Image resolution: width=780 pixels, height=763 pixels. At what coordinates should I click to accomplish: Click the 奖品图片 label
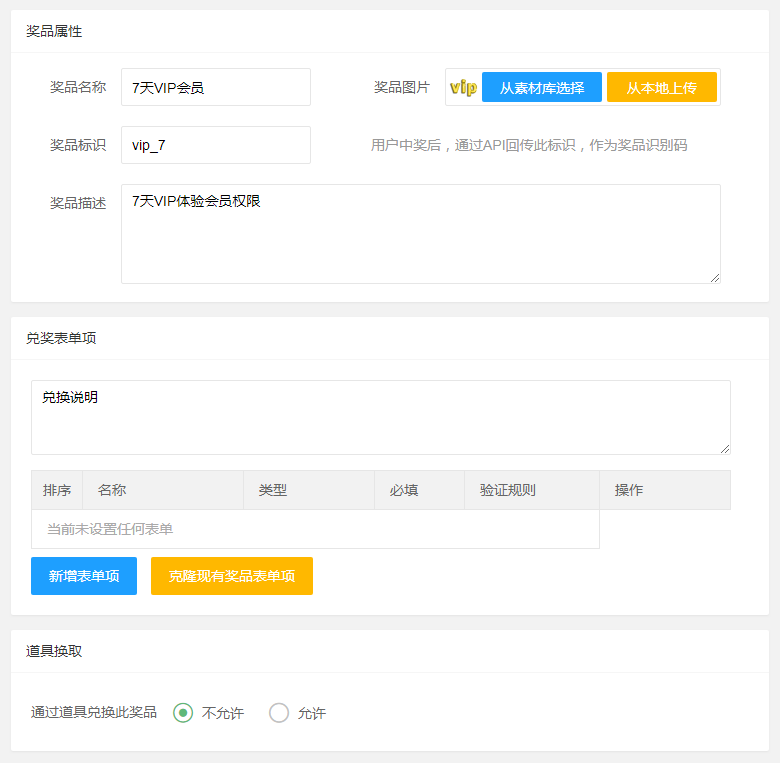coord(401,88)
